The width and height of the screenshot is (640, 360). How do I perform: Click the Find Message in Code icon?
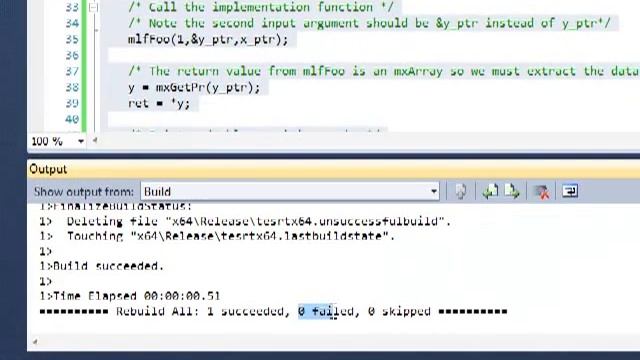(461, 191)
